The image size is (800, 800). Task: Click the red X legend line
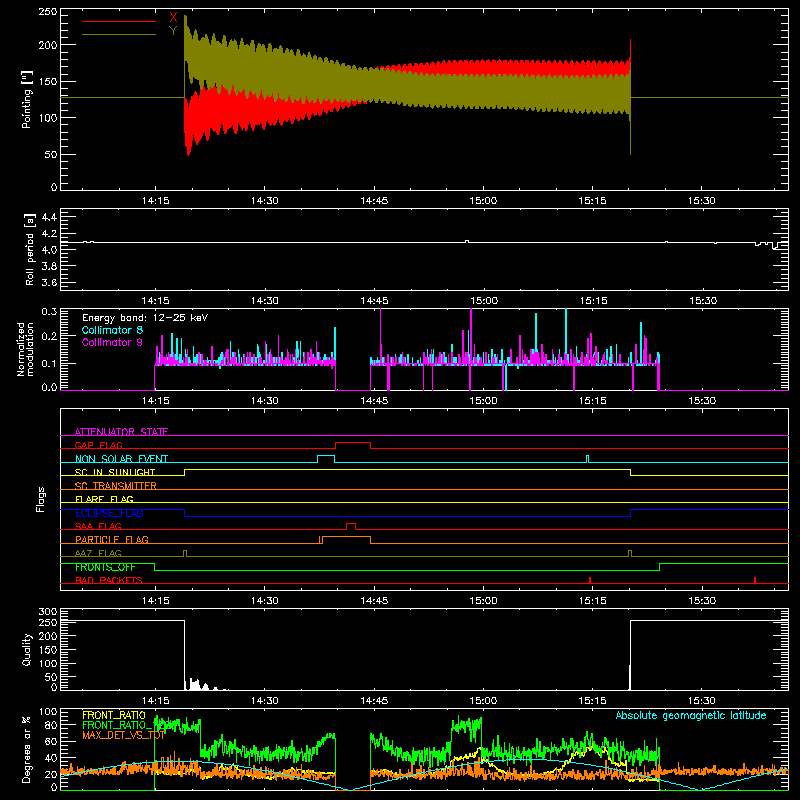coord(119,21)
